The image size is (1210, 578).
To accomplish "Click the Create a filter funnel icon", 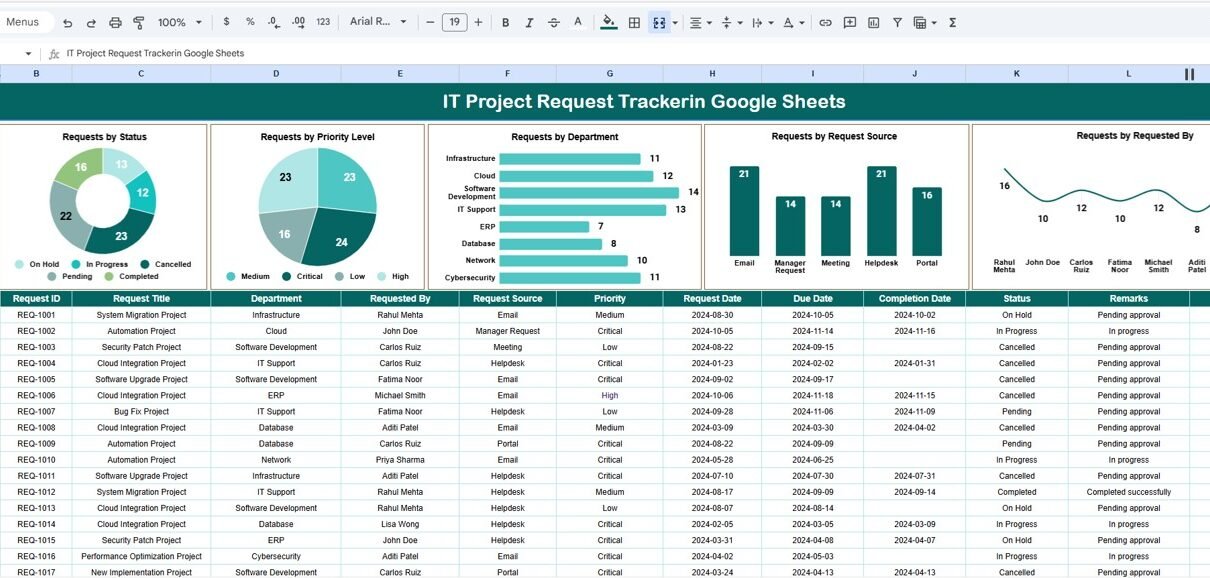I will click(x=897, y=22).
